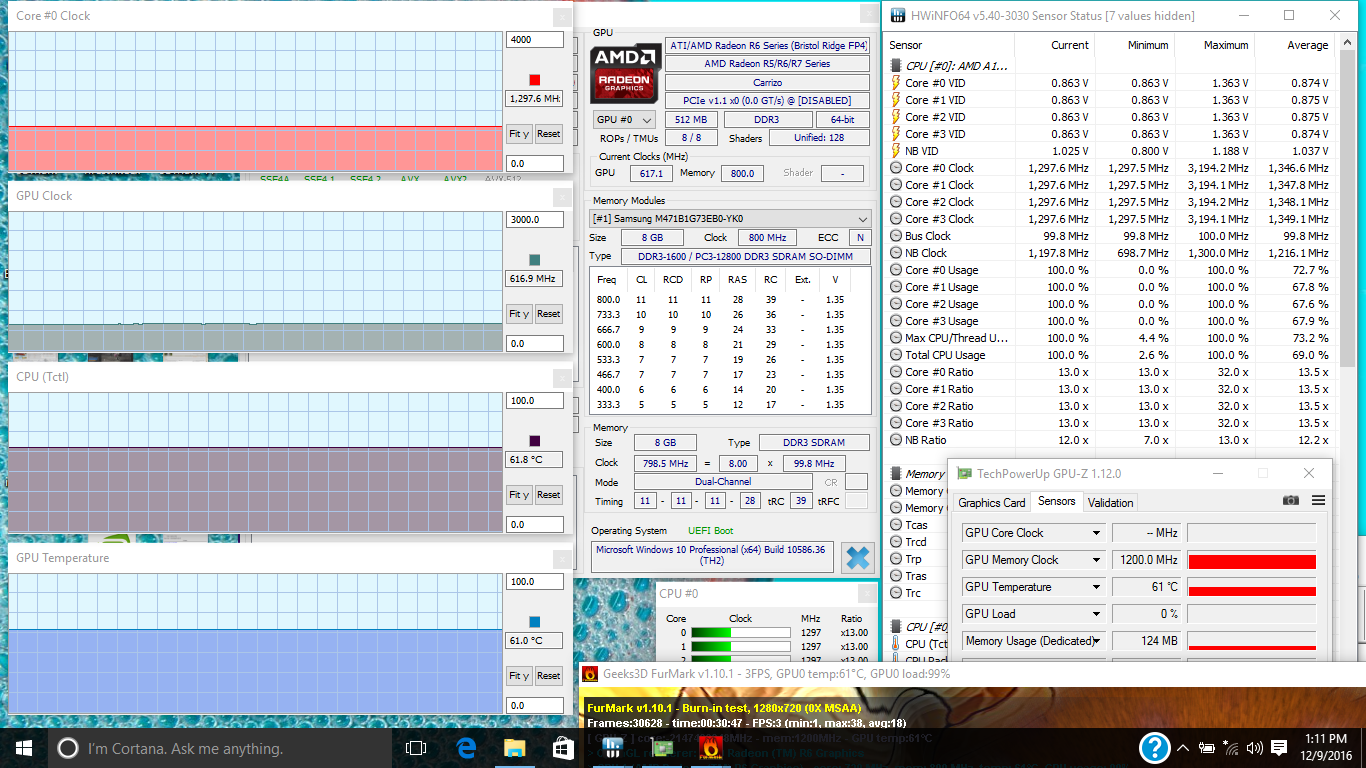Viewport: 1366px width, 768px height.
Task: Open the volume speaker tray icon
Action: click(x=1255, y=748)
